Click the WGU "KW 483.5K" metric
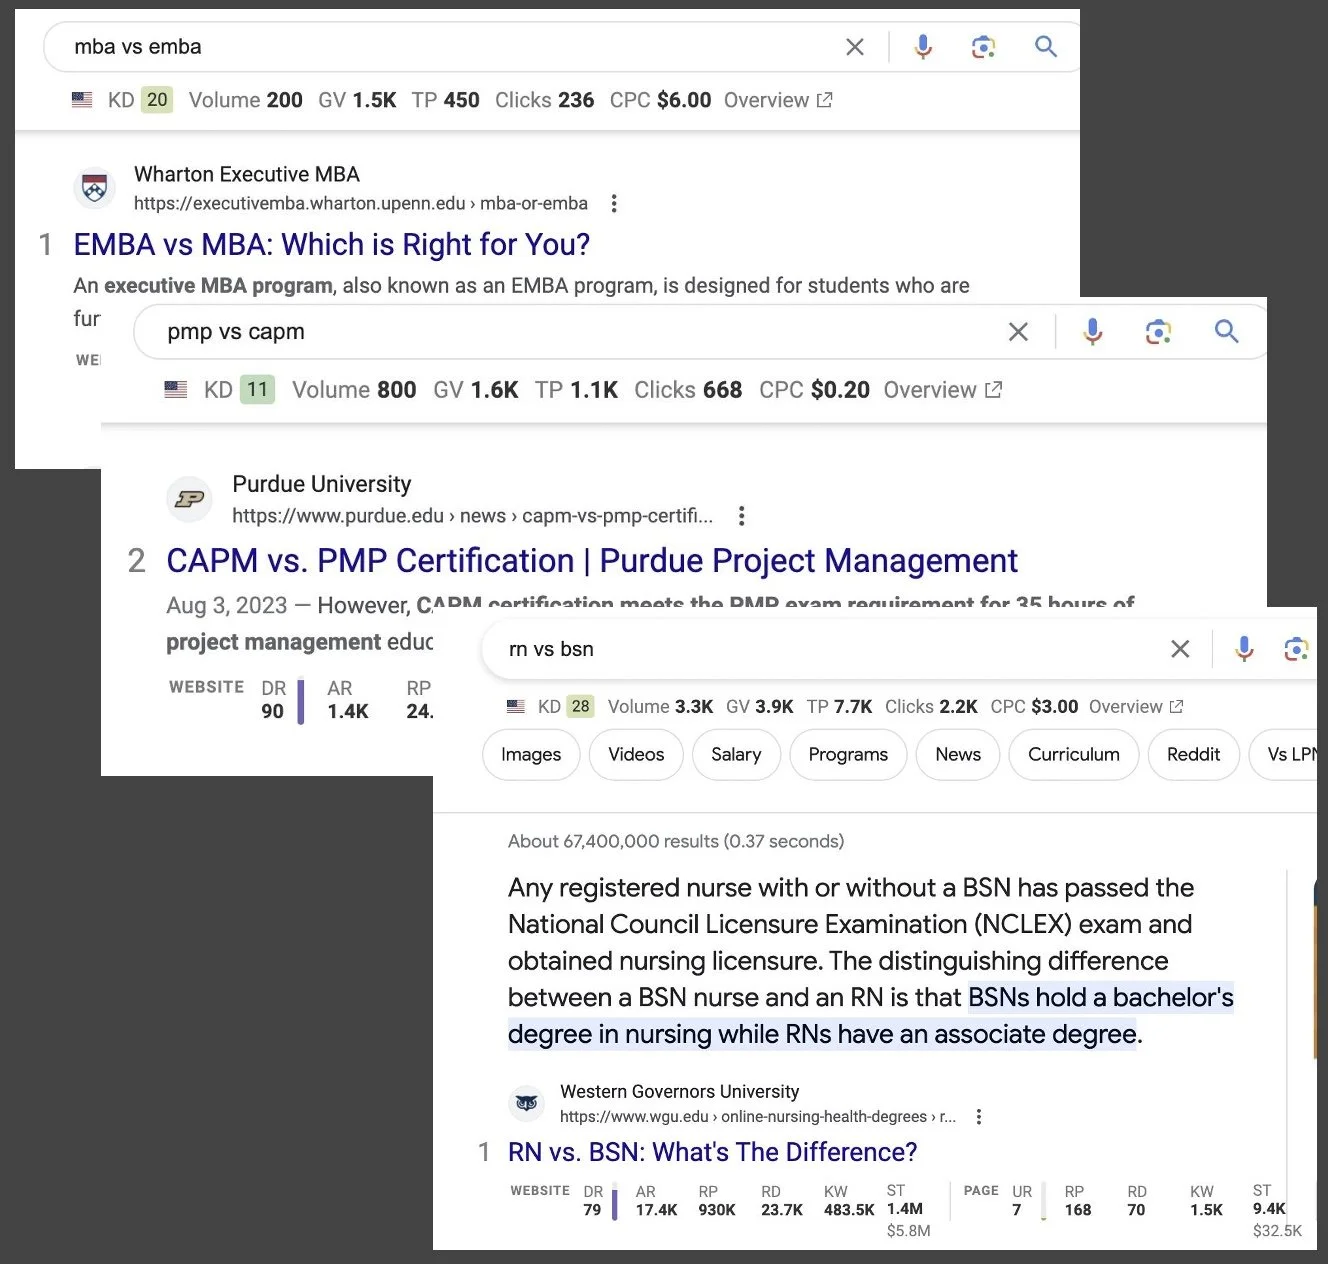1328x1264 pixels. click(x=849, y=1201)
